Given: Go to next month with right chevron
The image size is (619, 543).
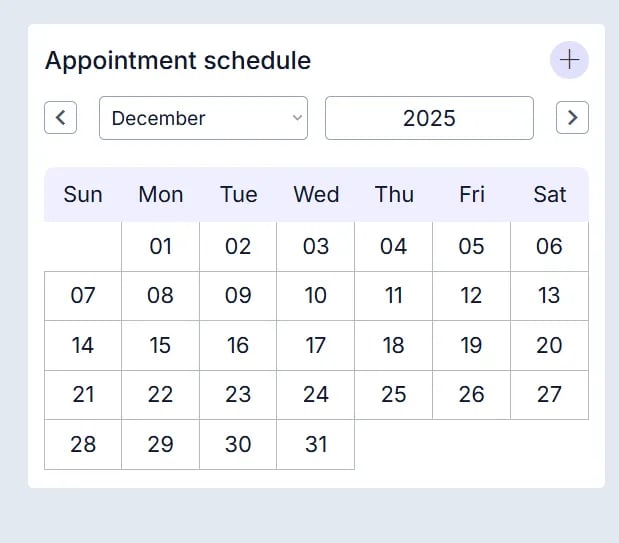Looking at the screenshot, I should [x=572, y=117].
